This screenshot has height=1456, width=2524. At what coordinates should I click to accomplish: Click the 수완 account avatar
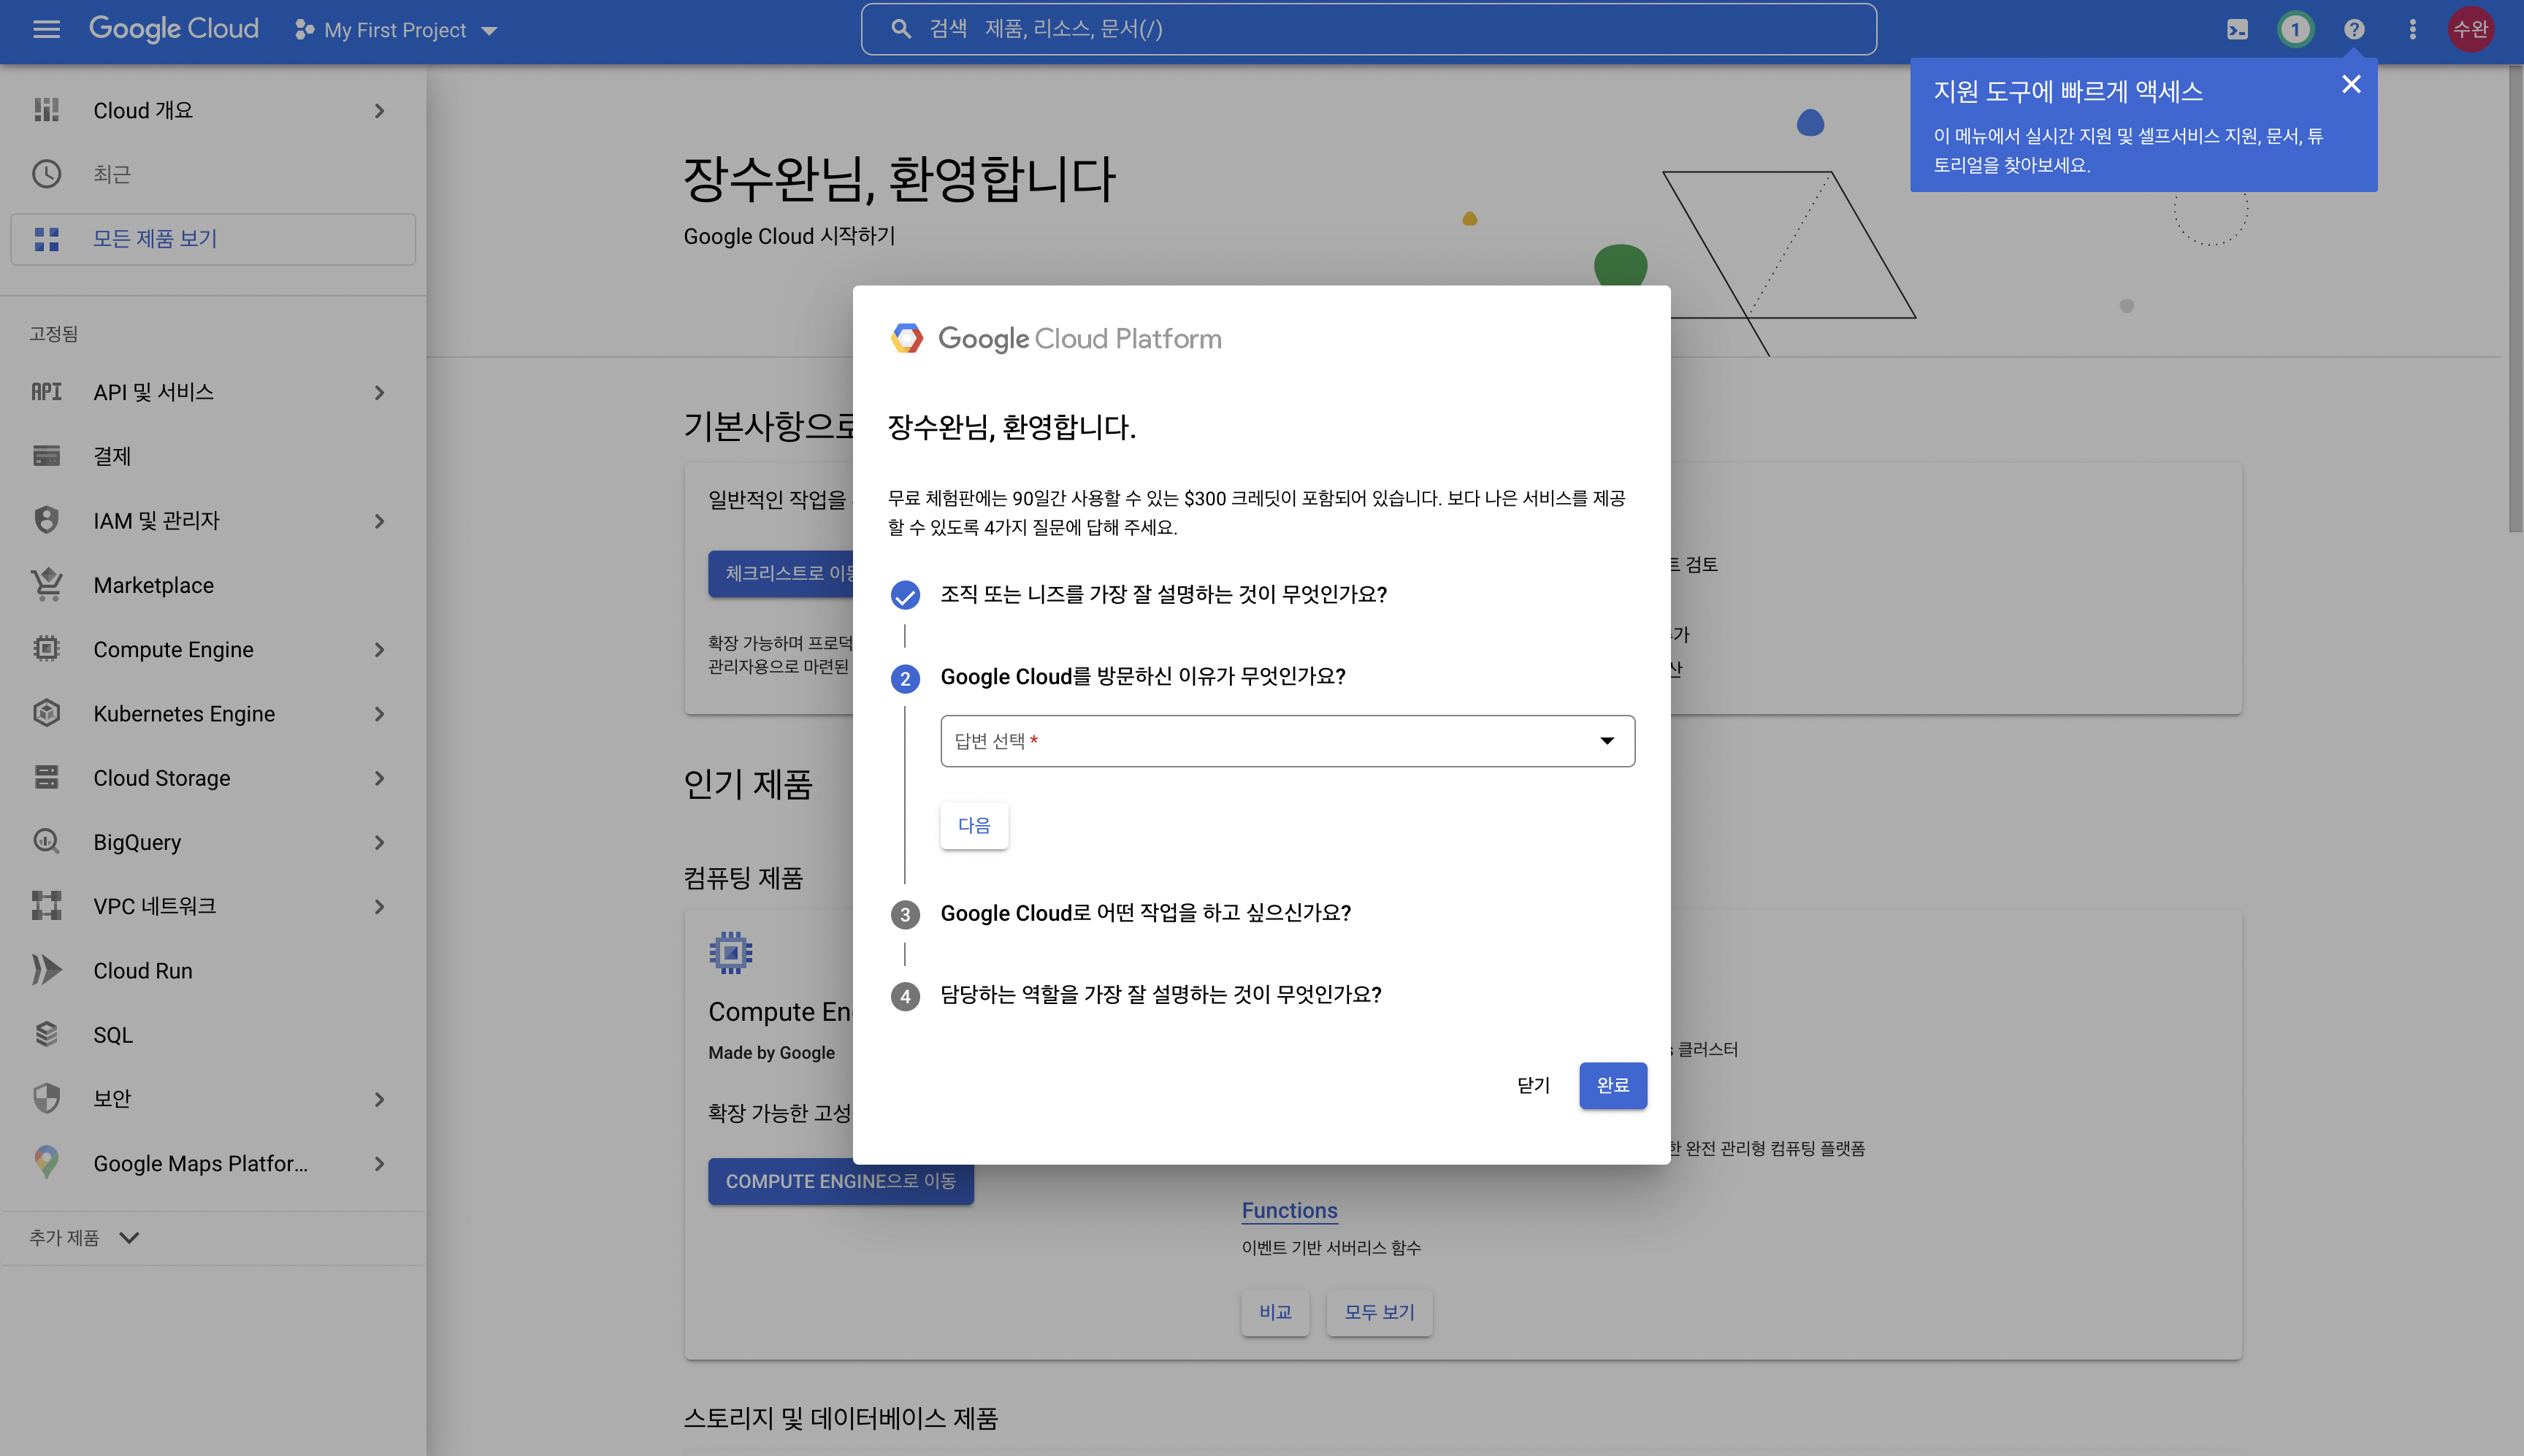pyautogui.click(x=2470, y=30)
